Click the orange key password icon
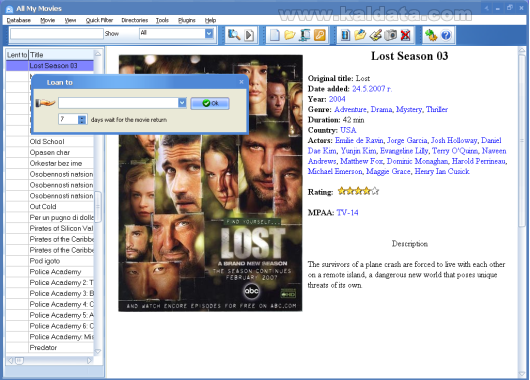530x380 pixels. click(319, 35)
